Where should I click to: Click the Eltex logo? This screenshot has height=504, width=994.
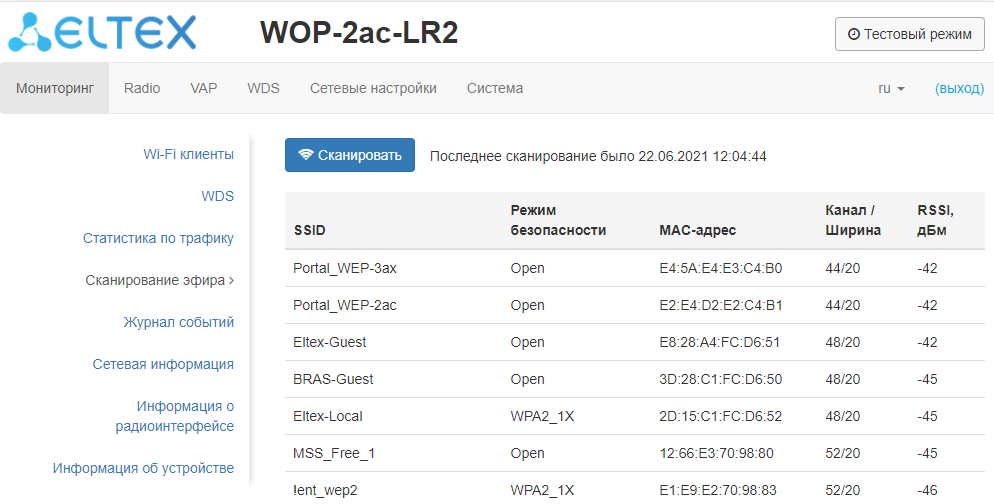[x=104, y=33]
